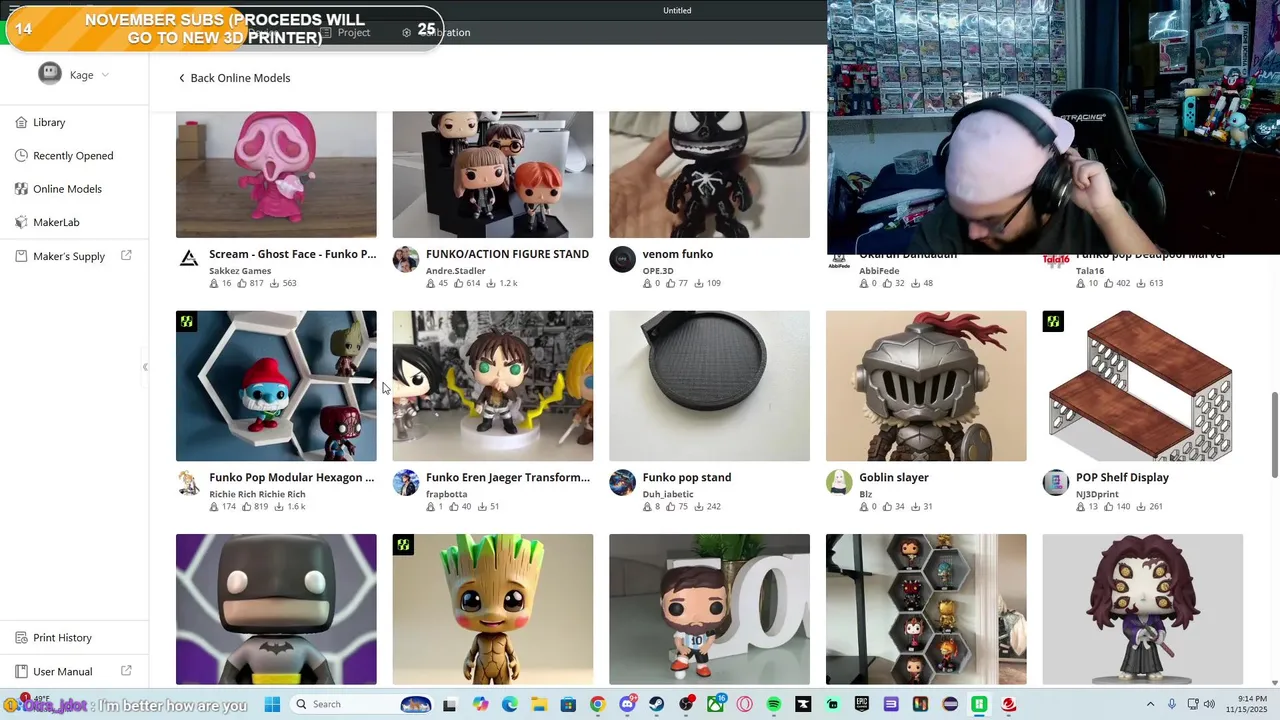
Task: Open the bearded soccer player funko thumbnail
Action: point(709,609)
